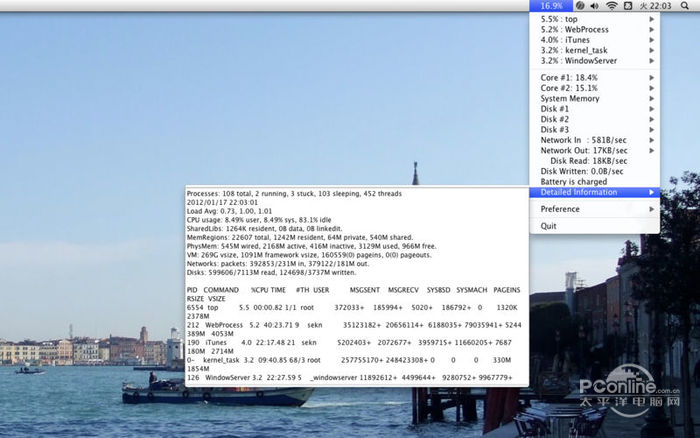
Task: Select the highlighted Detailed Information item
Action: pyautogui.click(x=579, y=192)
